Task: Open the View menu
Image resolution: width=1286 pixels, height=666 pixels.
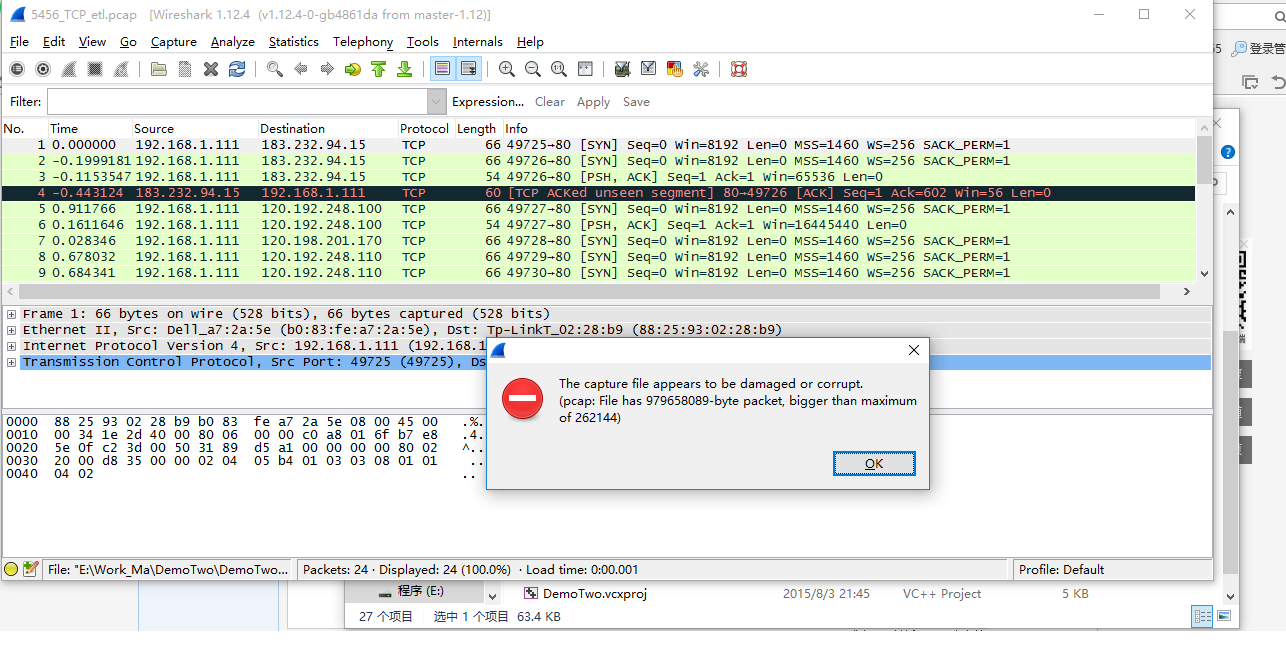Action: 92,42
